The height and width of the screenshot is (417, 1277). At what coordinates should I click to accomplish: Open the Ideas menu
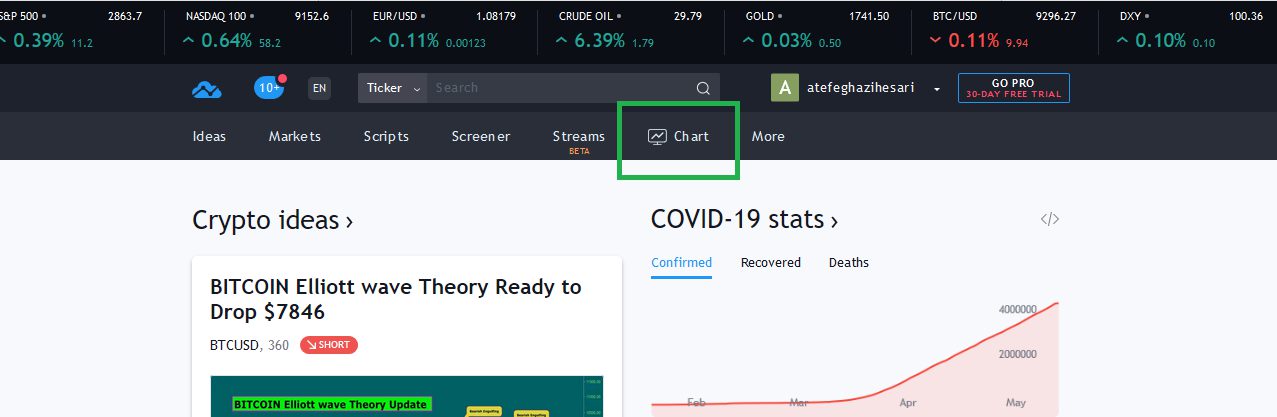click(209, 136)
